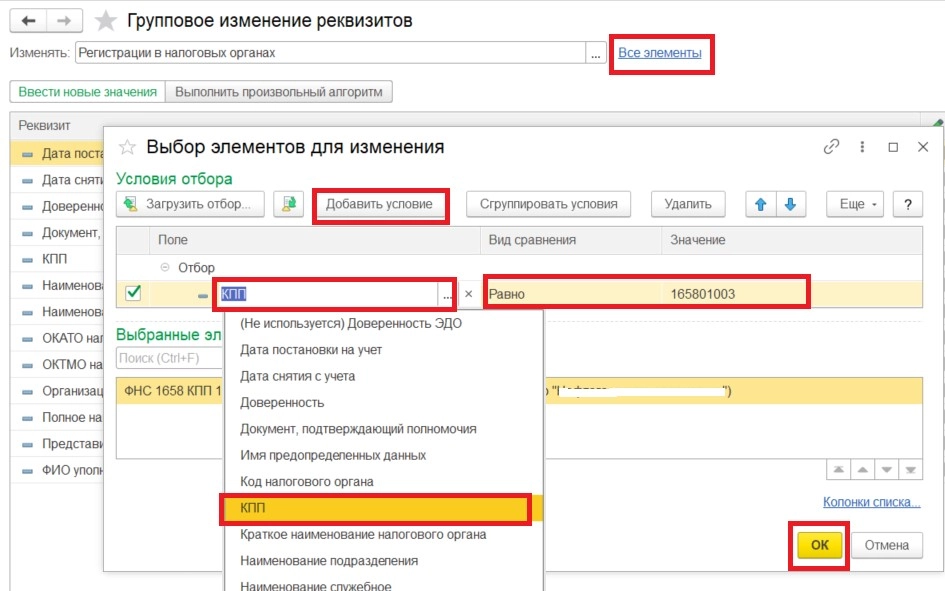945x591 pixels.
Task: Open the Все элементы link
Action: pyautogui.click(x=659, y=53)
